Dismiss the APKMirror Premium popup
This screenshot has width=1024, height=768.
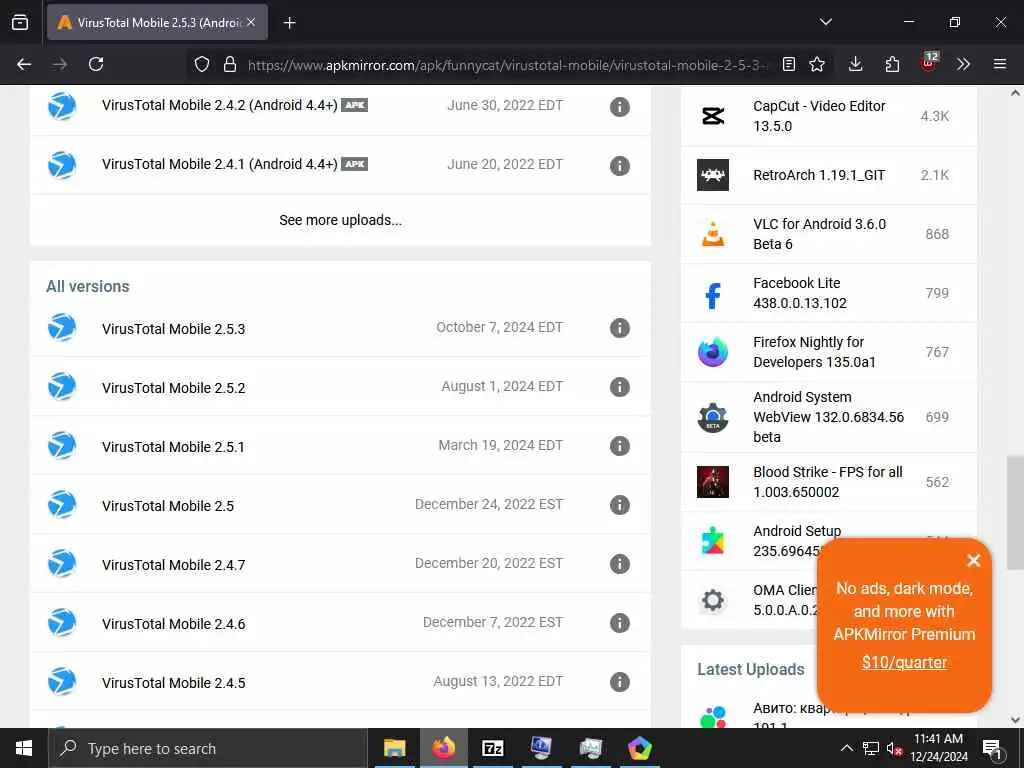click(974, 560)
